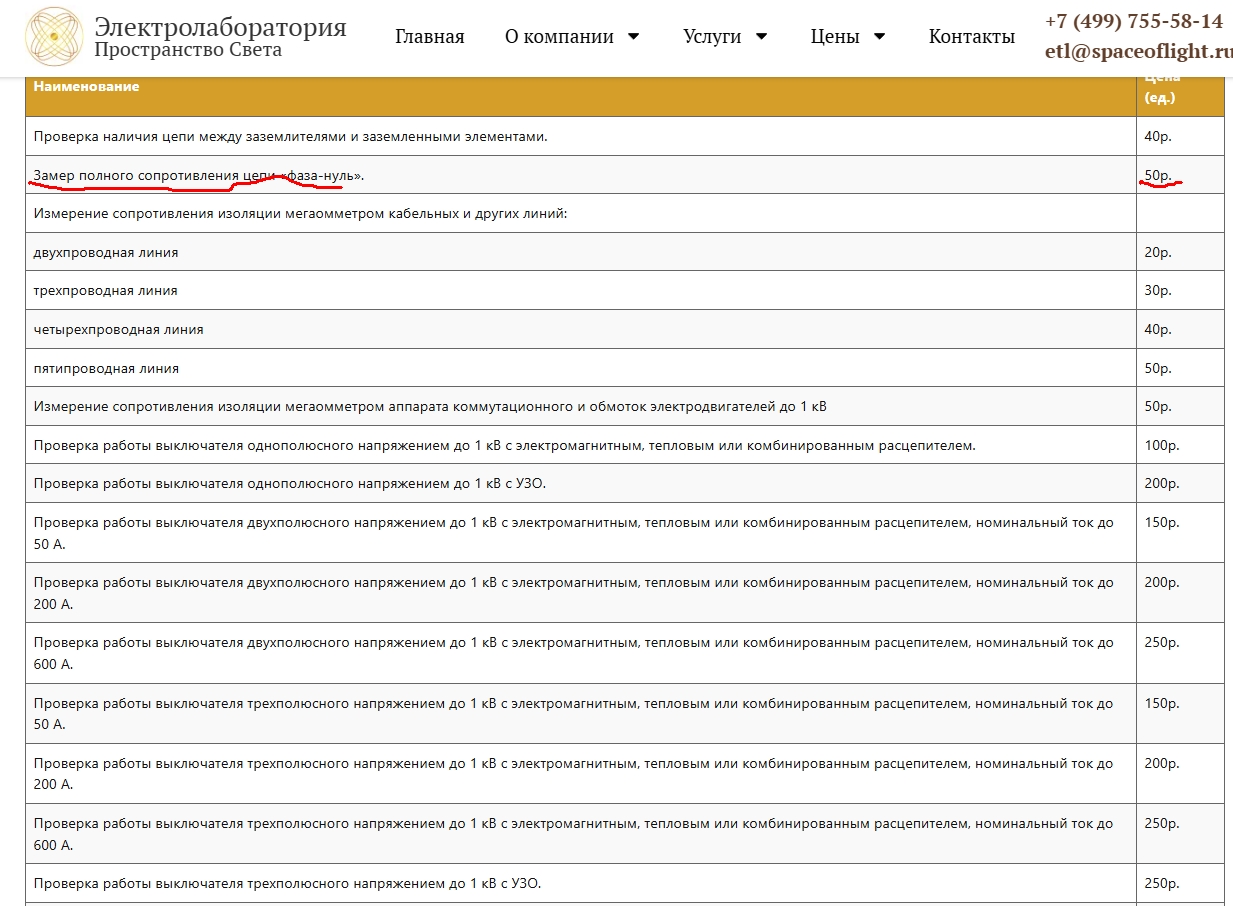Click the 30р. price cell
This screenshot has height=906, width=1233.
pos(1158,291)
